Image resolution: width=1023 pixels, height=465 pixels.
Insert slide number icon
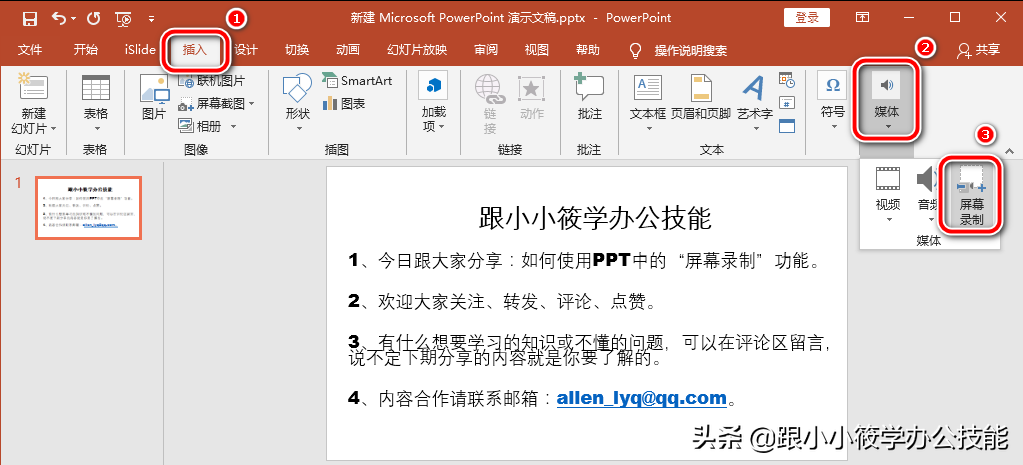pyautogui.click(x=787, y=103)
